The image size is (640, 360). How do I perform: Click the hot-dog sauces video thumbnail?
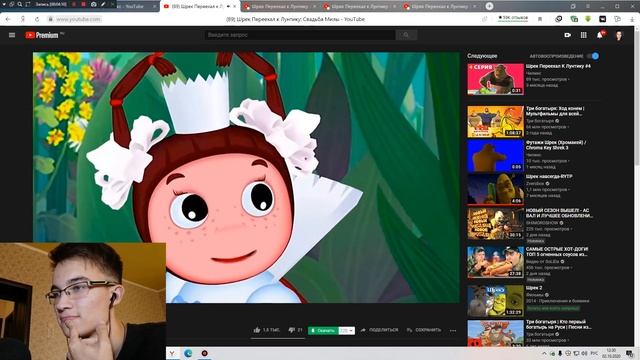point(495,262)
